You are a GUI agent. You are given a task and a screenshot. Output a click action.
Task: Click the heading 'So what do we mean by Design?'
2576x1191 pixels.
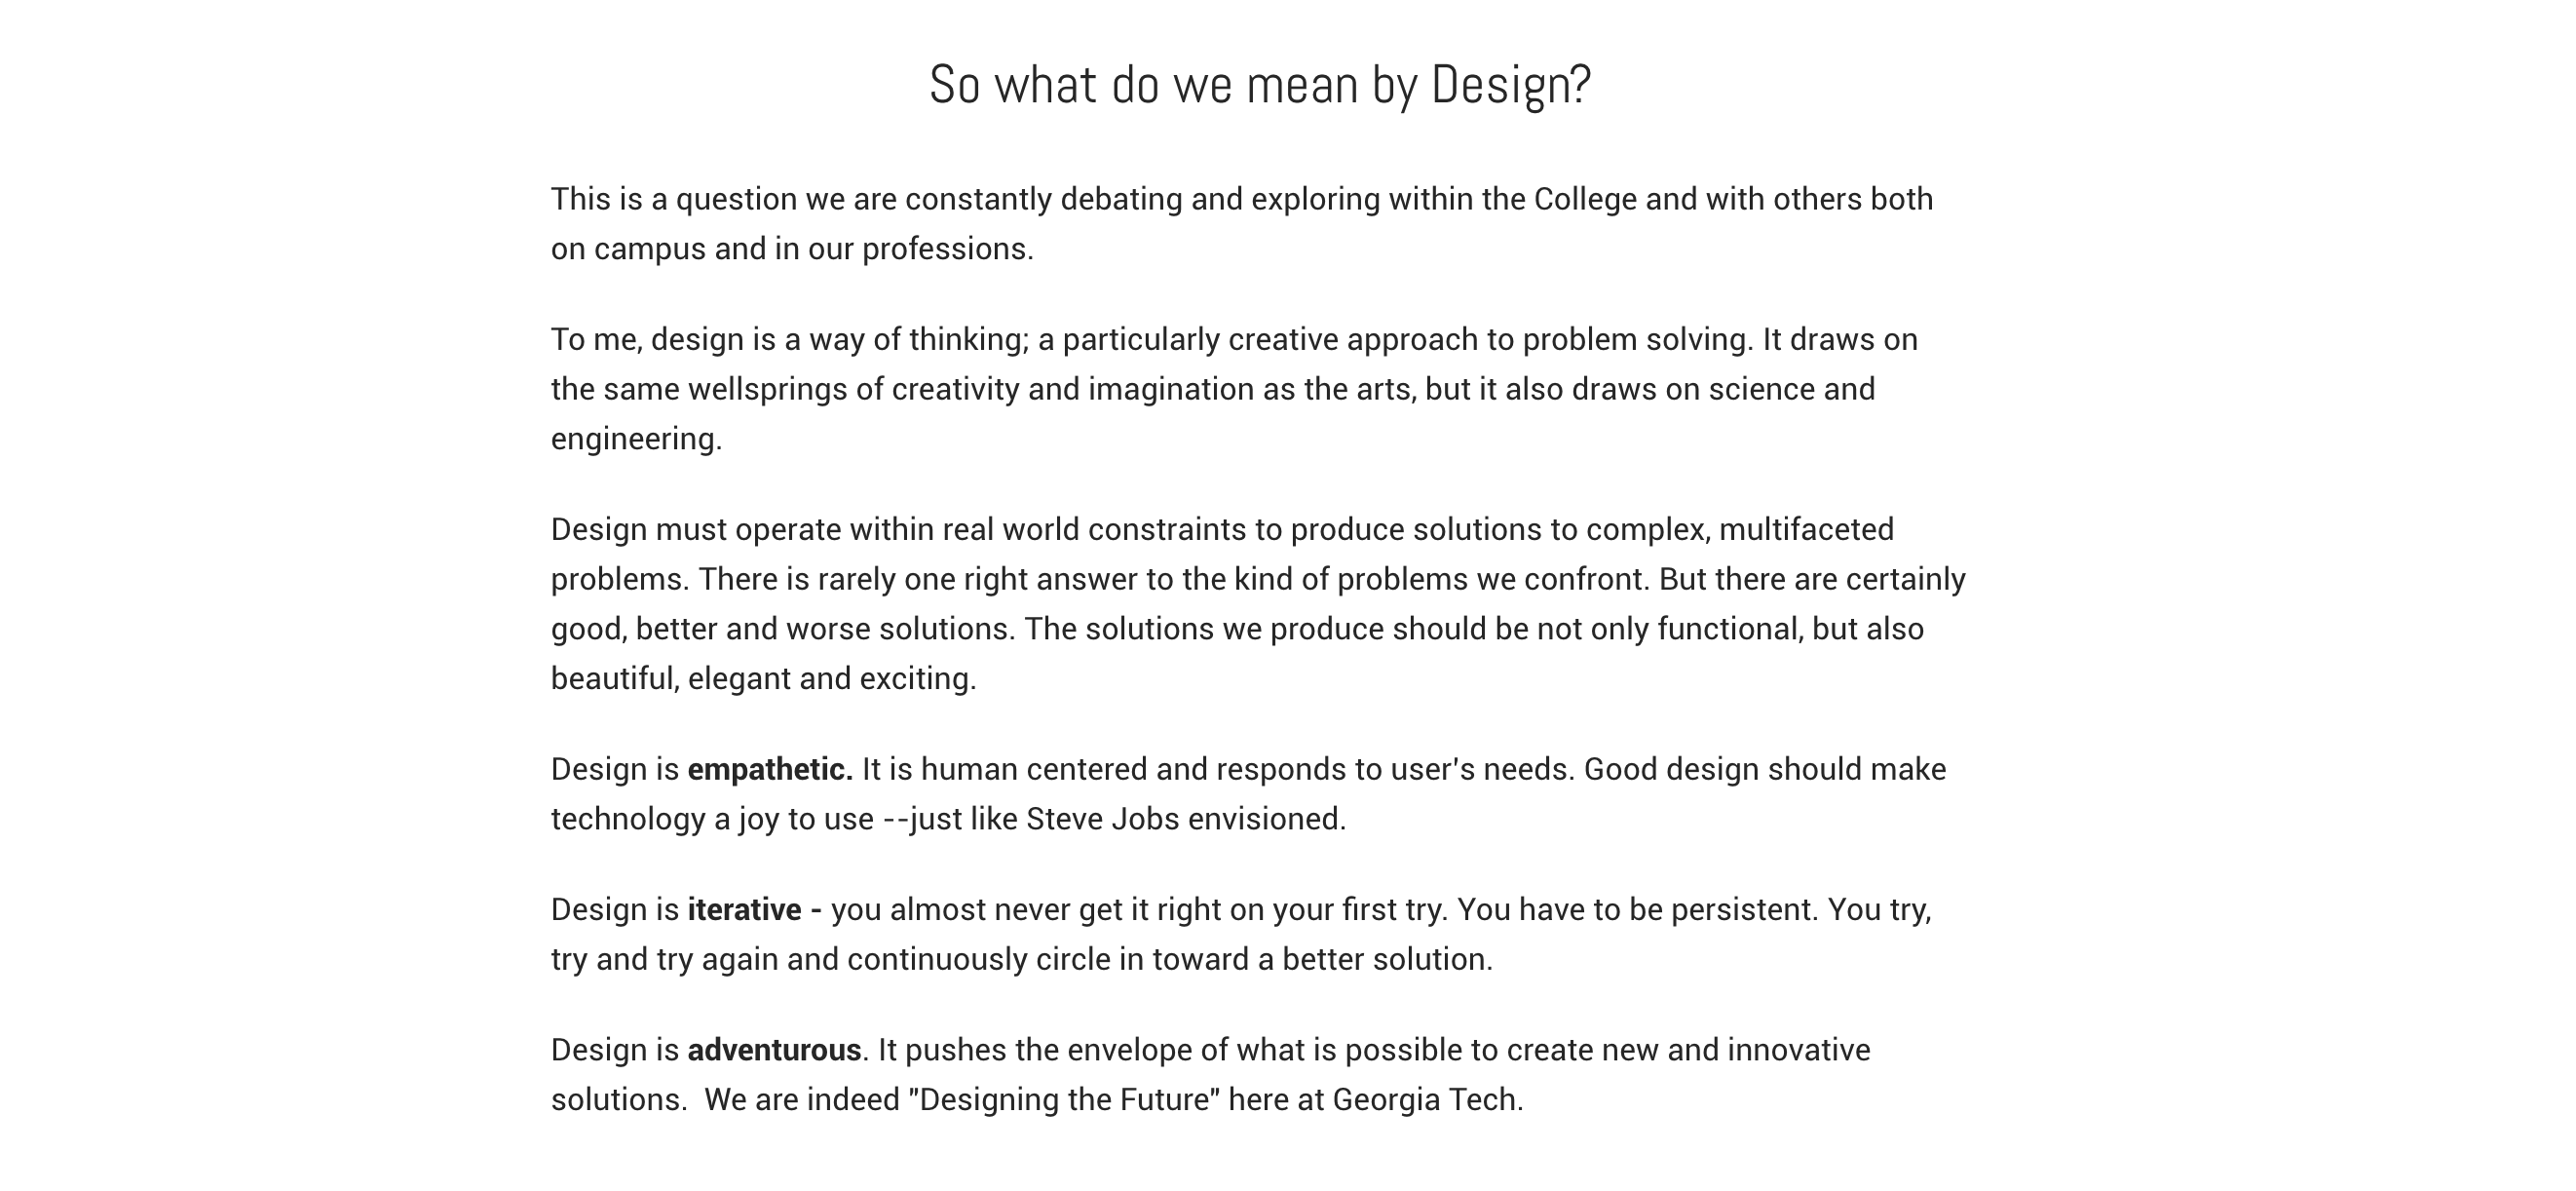click(x=1260, y=85)
